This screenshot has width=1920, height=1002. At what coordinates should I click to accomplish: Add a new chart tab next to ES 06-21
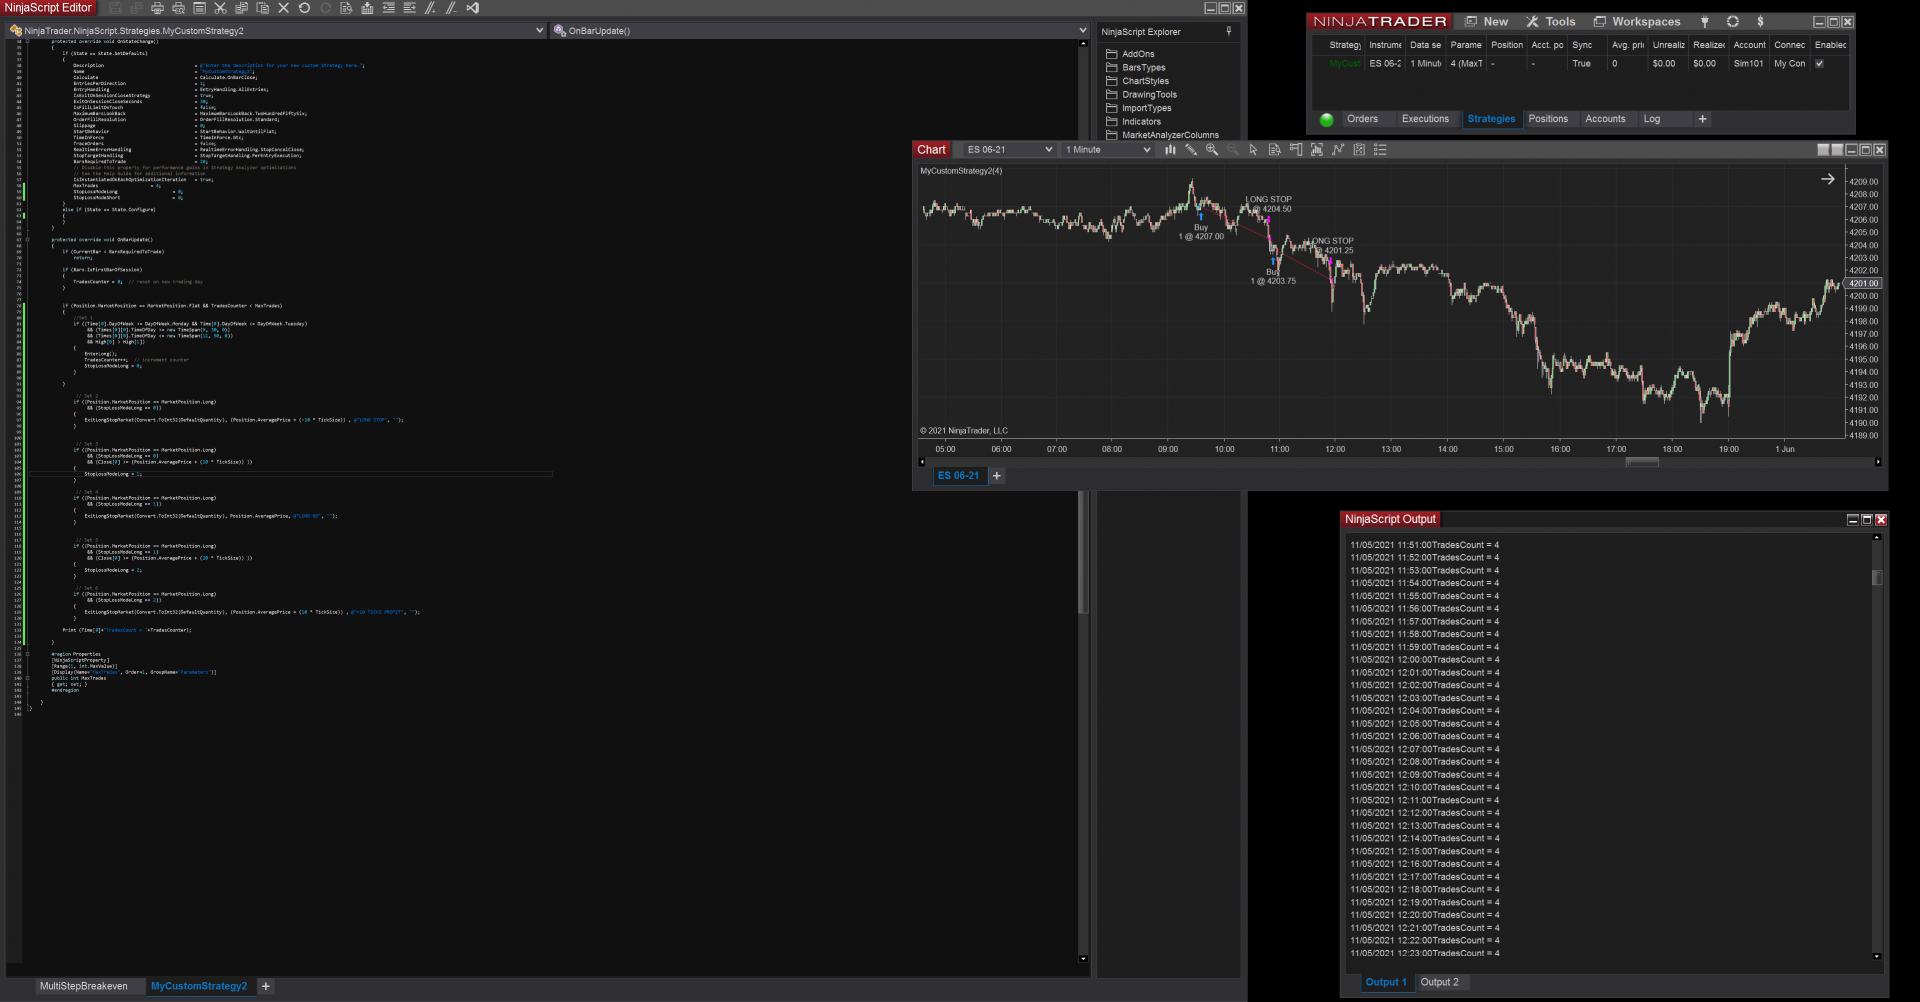[x=997, y=476]
